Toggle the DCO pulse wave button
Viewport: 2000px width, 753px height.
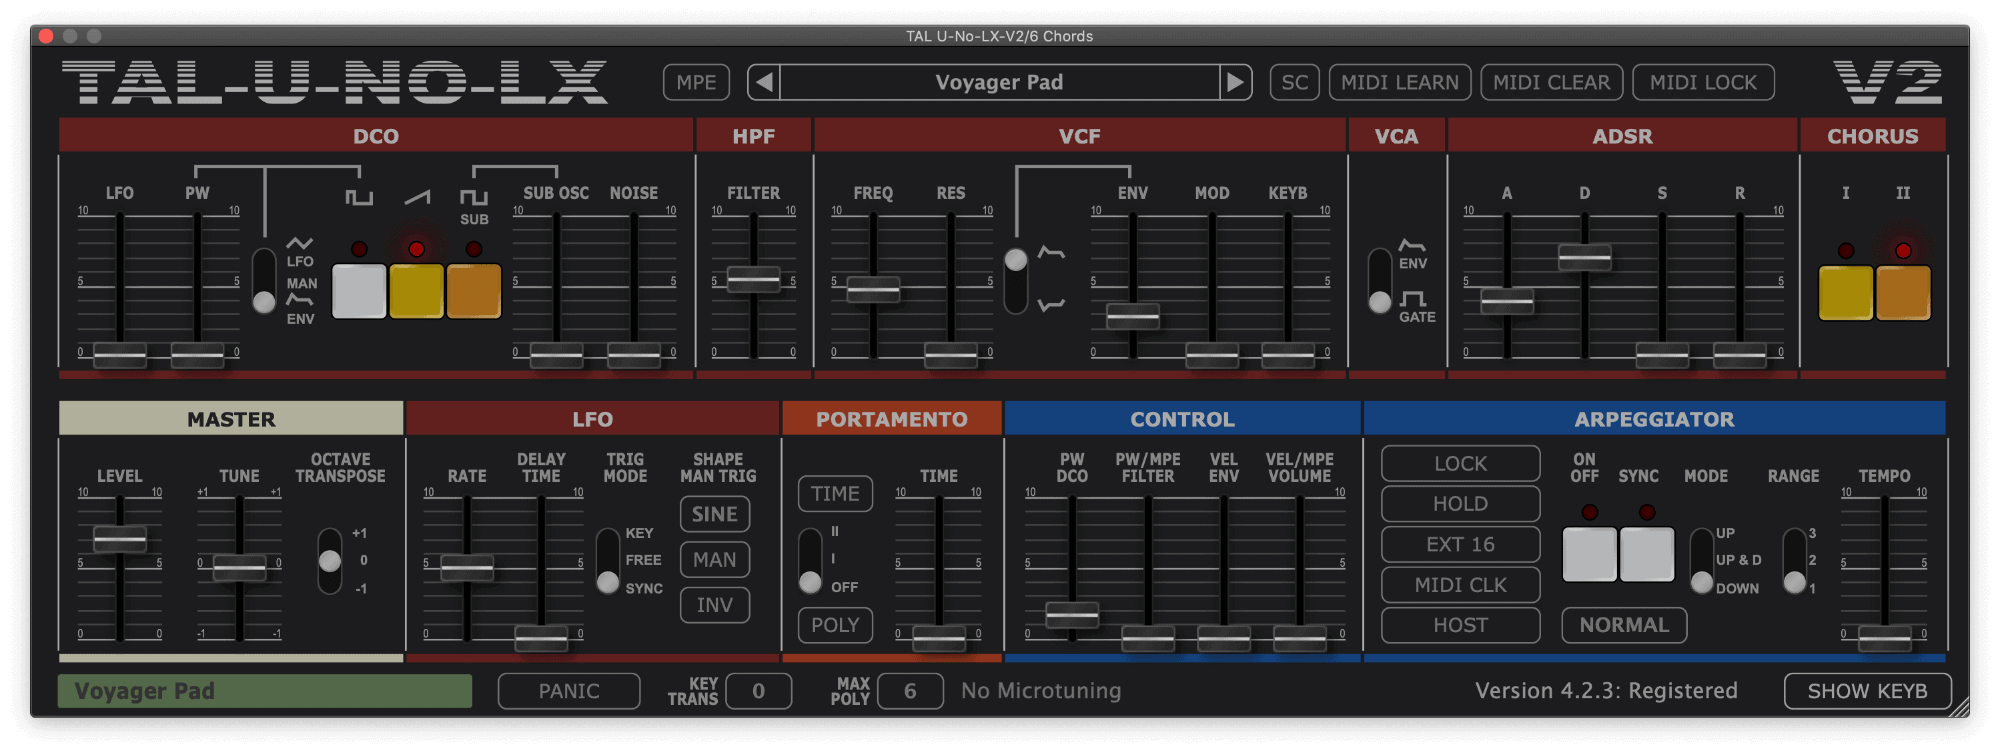[359, 291]
